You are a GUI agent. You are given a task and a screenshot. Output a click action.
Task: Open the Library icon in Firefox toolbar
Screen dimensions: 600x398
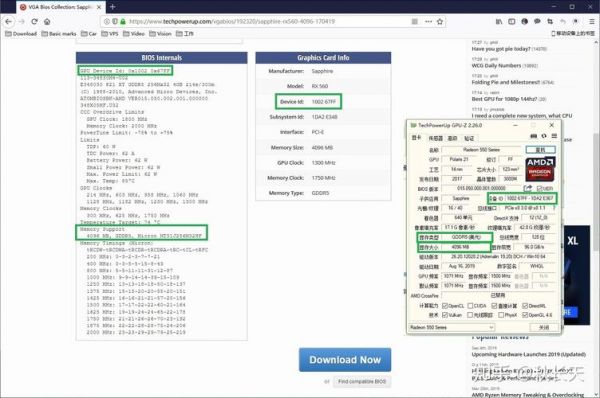pos(499,22)
